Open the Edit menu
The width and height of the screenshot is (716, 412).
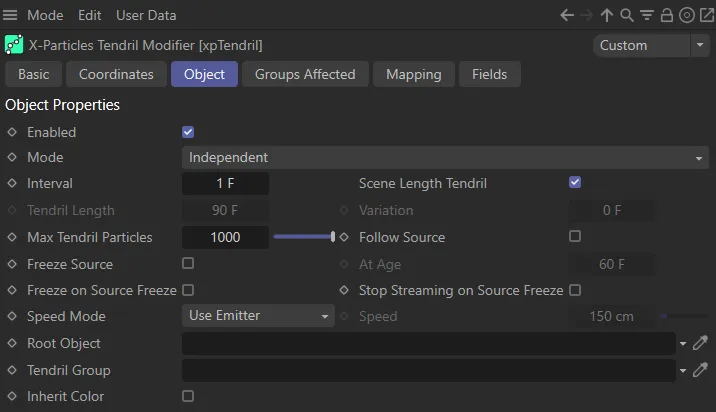[90, 15]
